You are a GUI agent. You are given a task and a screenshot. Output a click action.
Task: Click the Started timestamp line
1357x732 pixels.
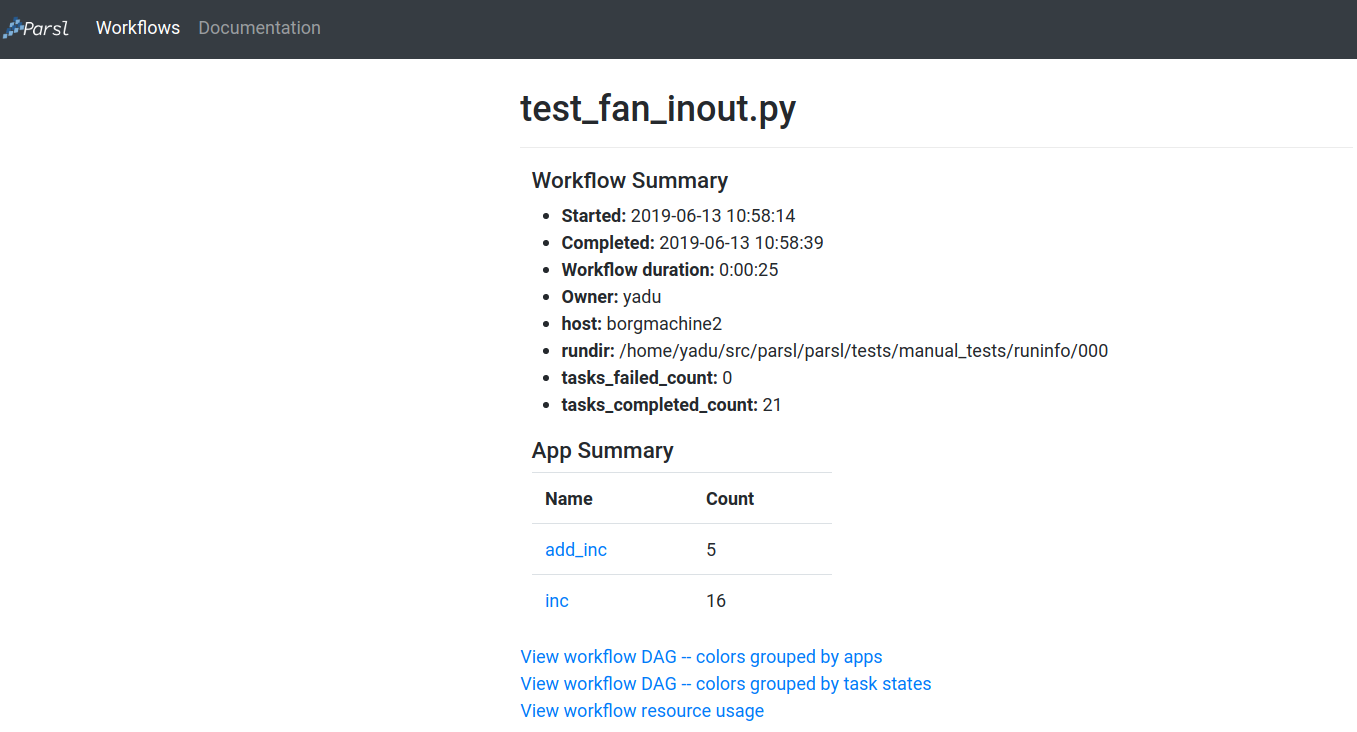point(679,216)
